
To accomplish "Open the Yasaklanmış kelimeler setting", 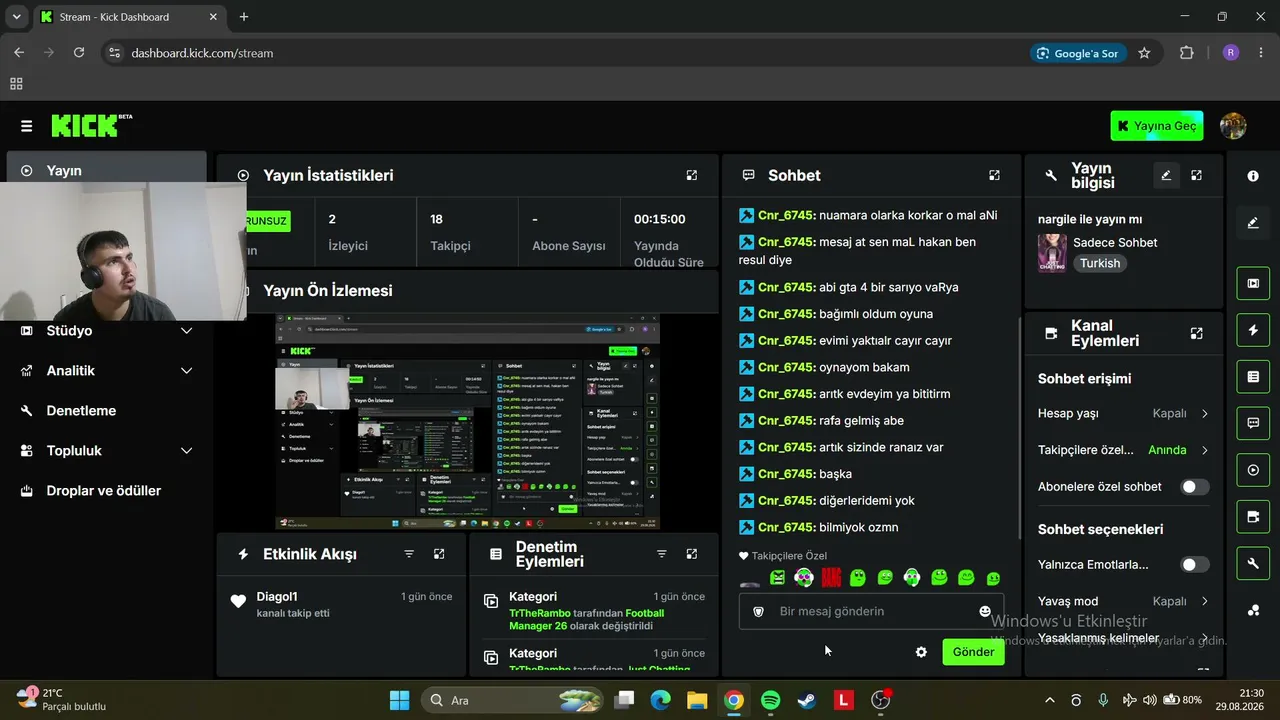I will [1123, 638].
